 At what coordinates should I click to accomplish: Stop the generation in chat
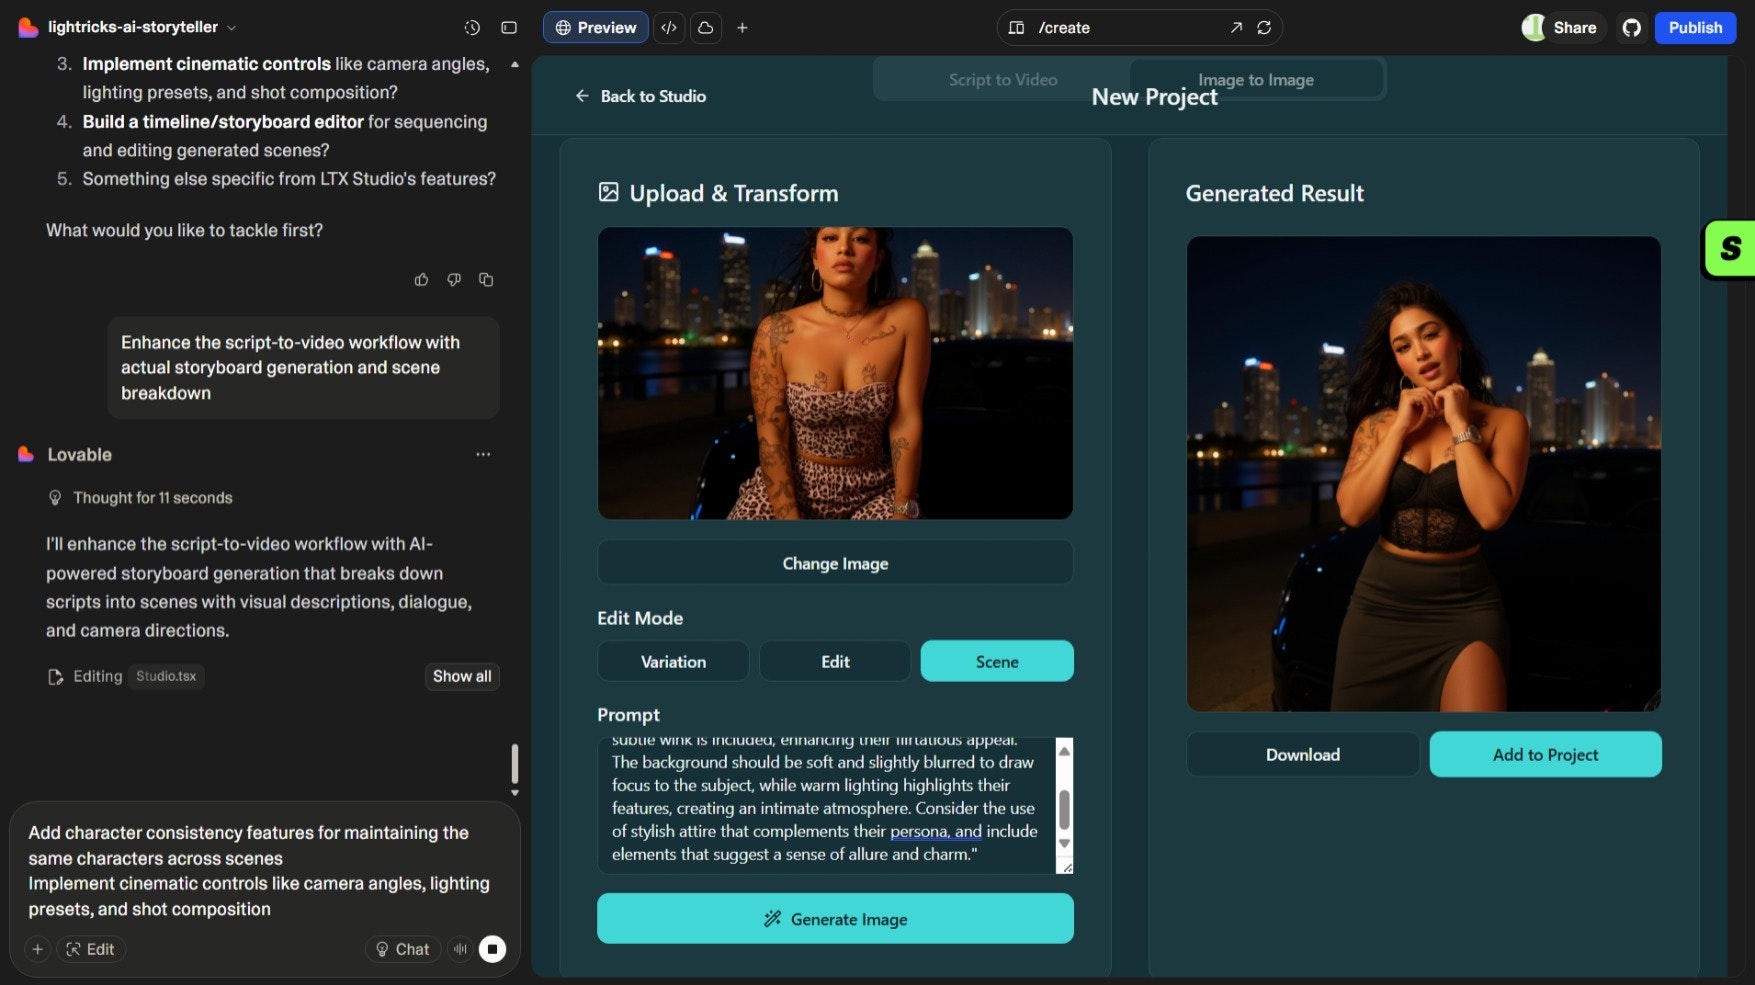click(492, 949)
